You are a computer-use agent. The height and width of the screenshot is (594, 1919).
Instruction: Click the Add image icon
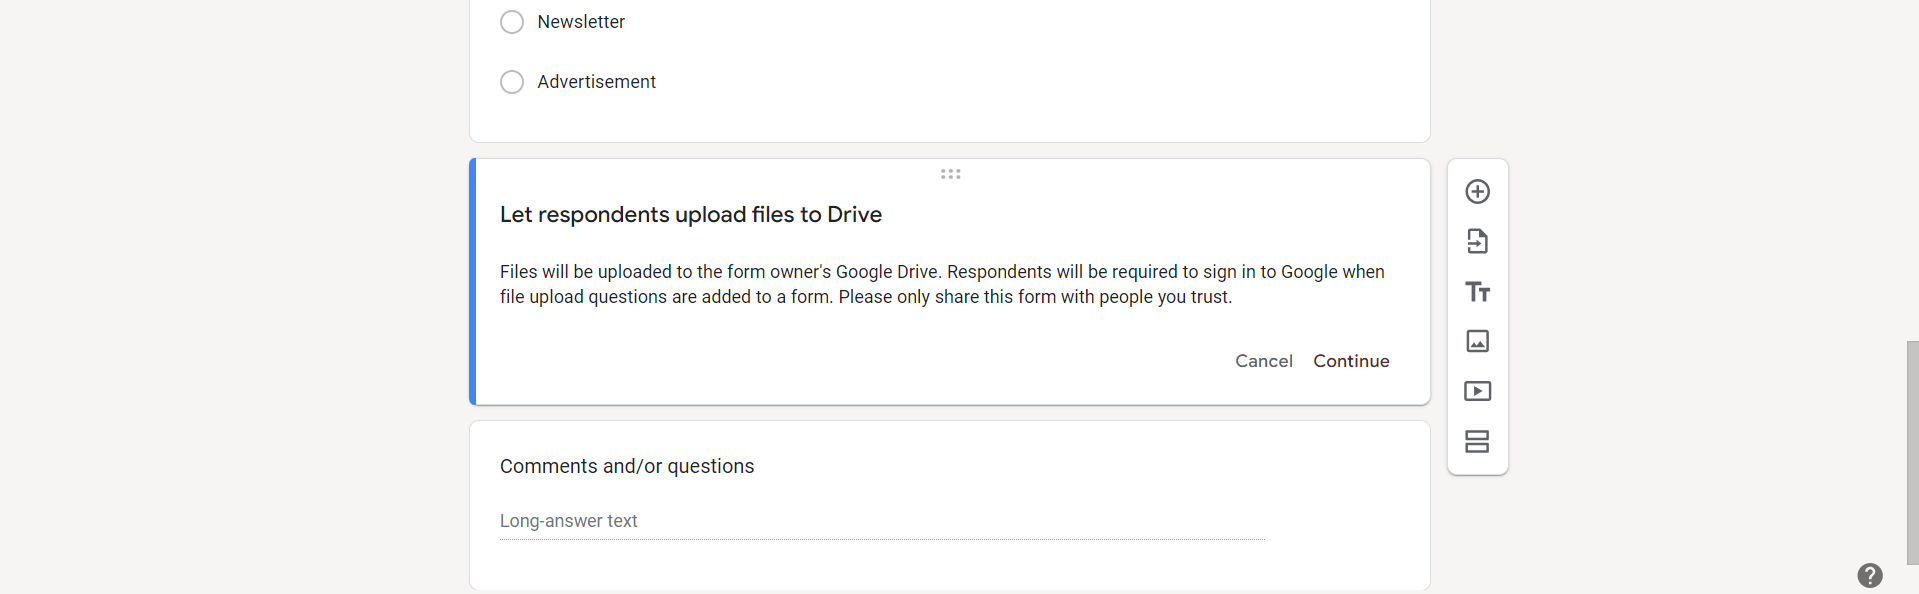pyautogui.click(x=1477, y=341)
